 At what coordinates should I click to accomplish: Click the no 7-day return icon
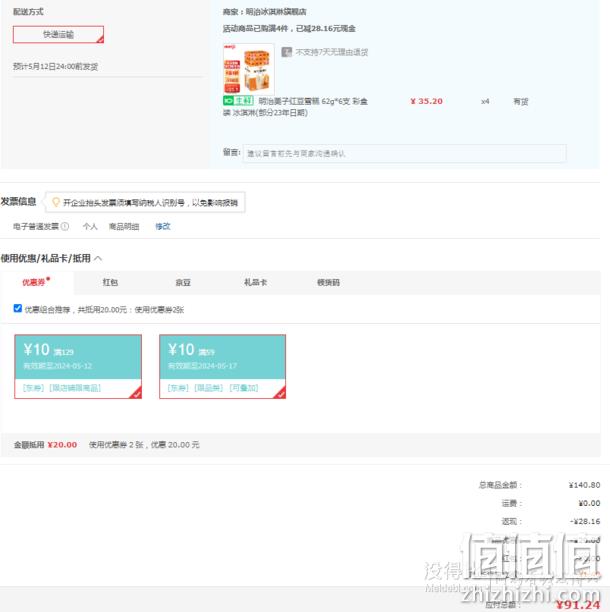[x=286, y=52]
